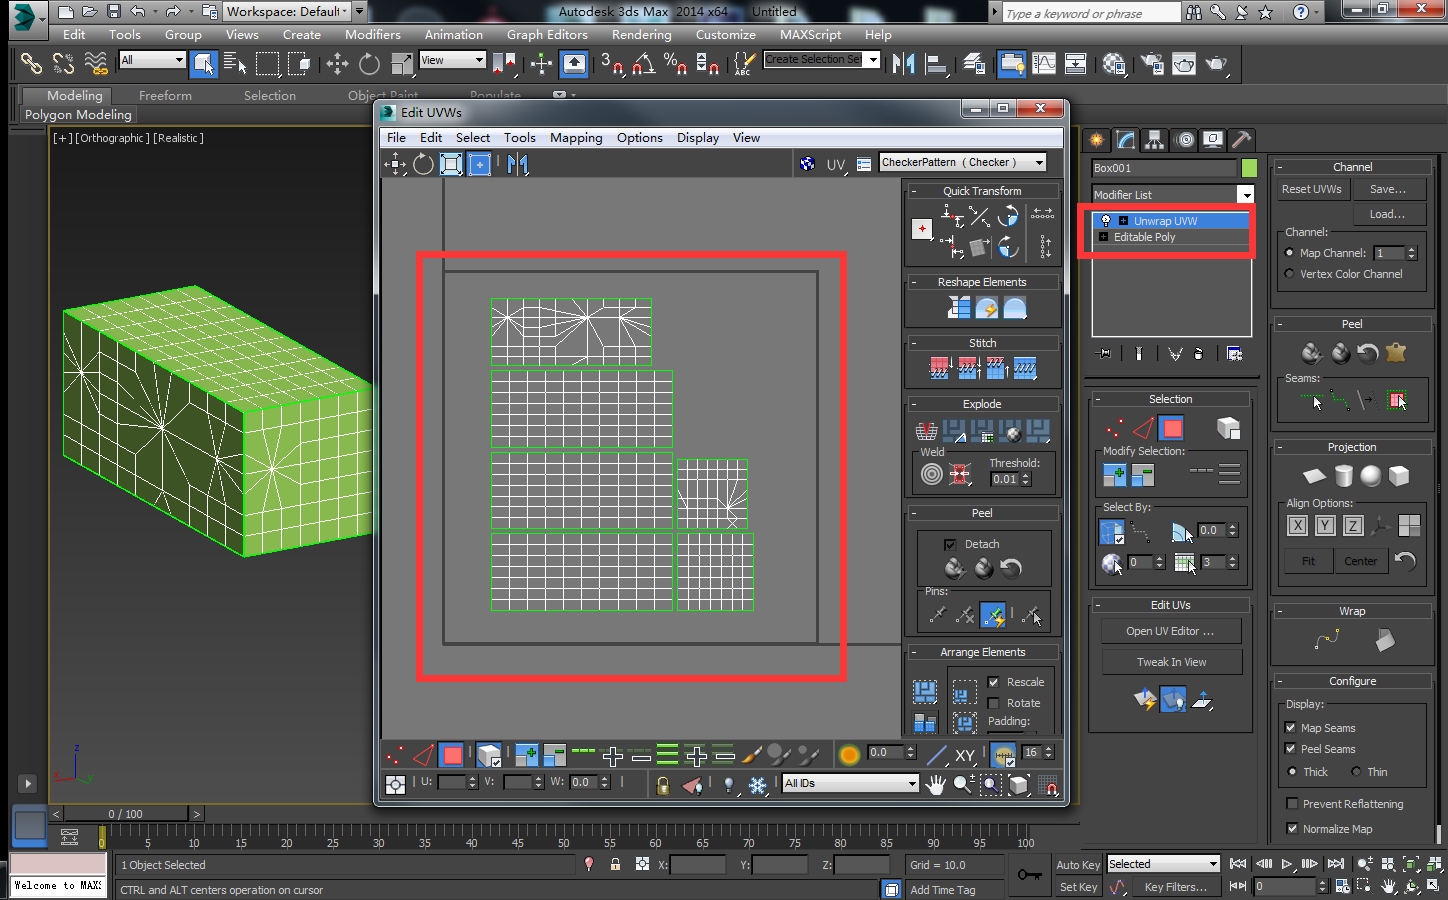
Task: Activate Polygon sub-object mode in Selection rollout
Action: click(1171, 428)
